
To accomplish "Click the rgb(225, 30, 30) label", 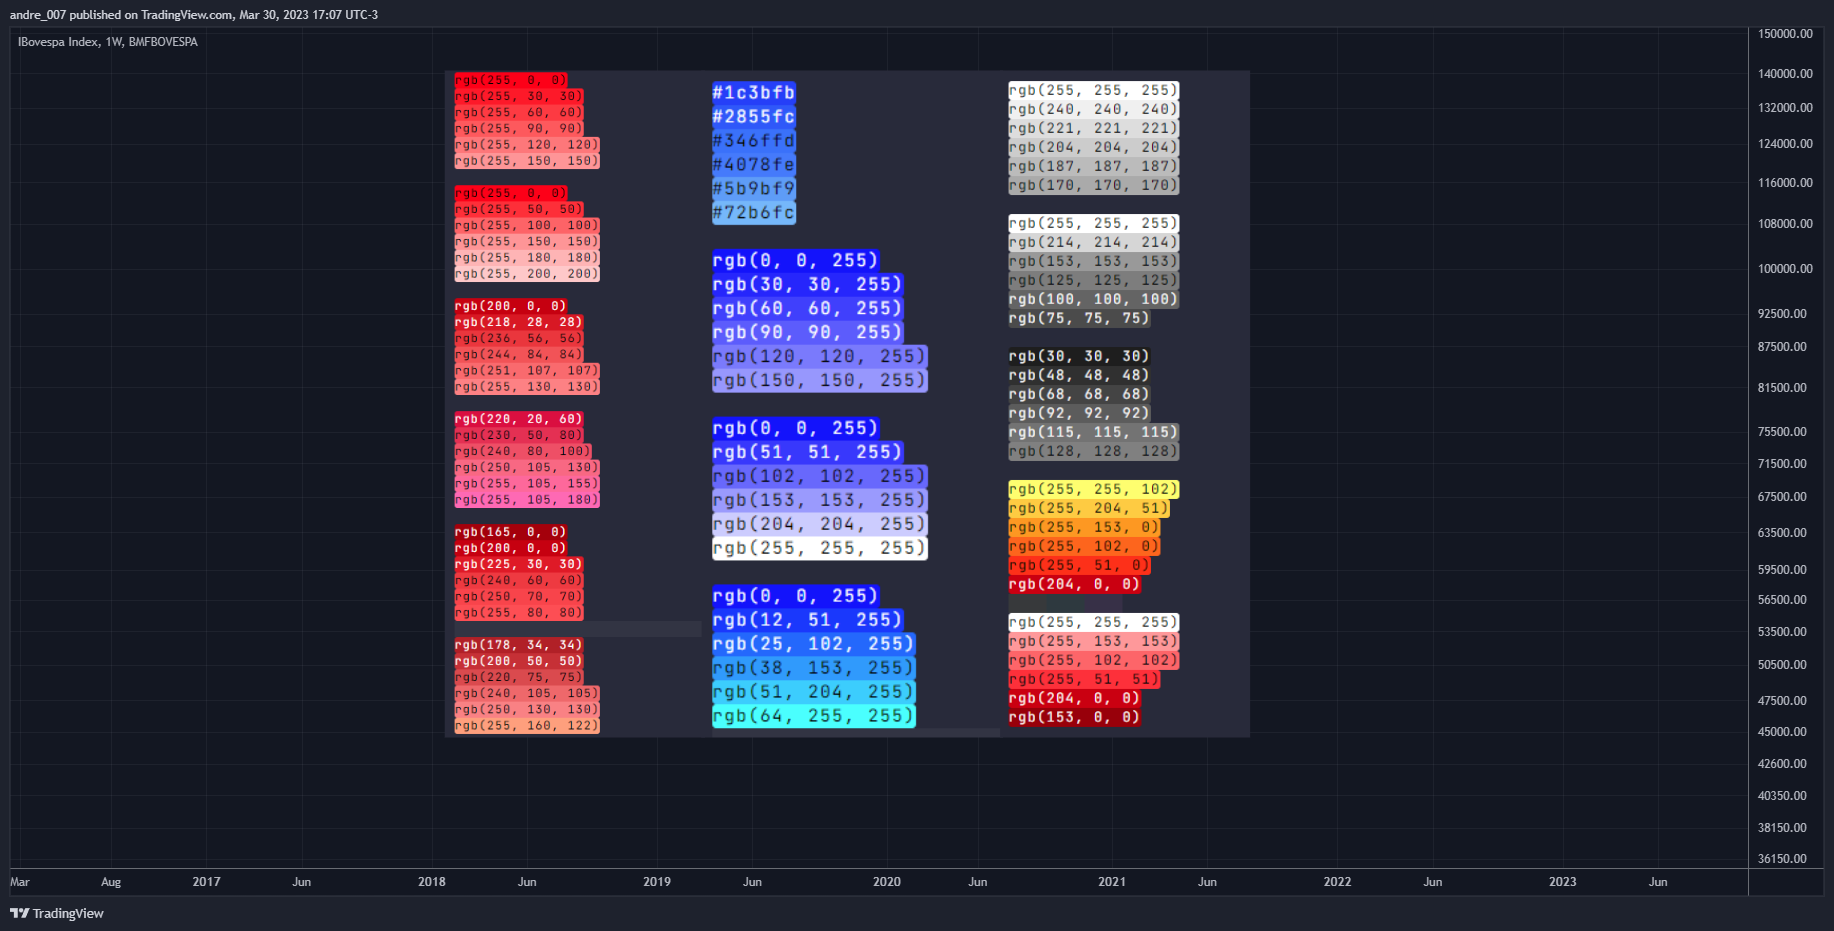I will [519, 564].
